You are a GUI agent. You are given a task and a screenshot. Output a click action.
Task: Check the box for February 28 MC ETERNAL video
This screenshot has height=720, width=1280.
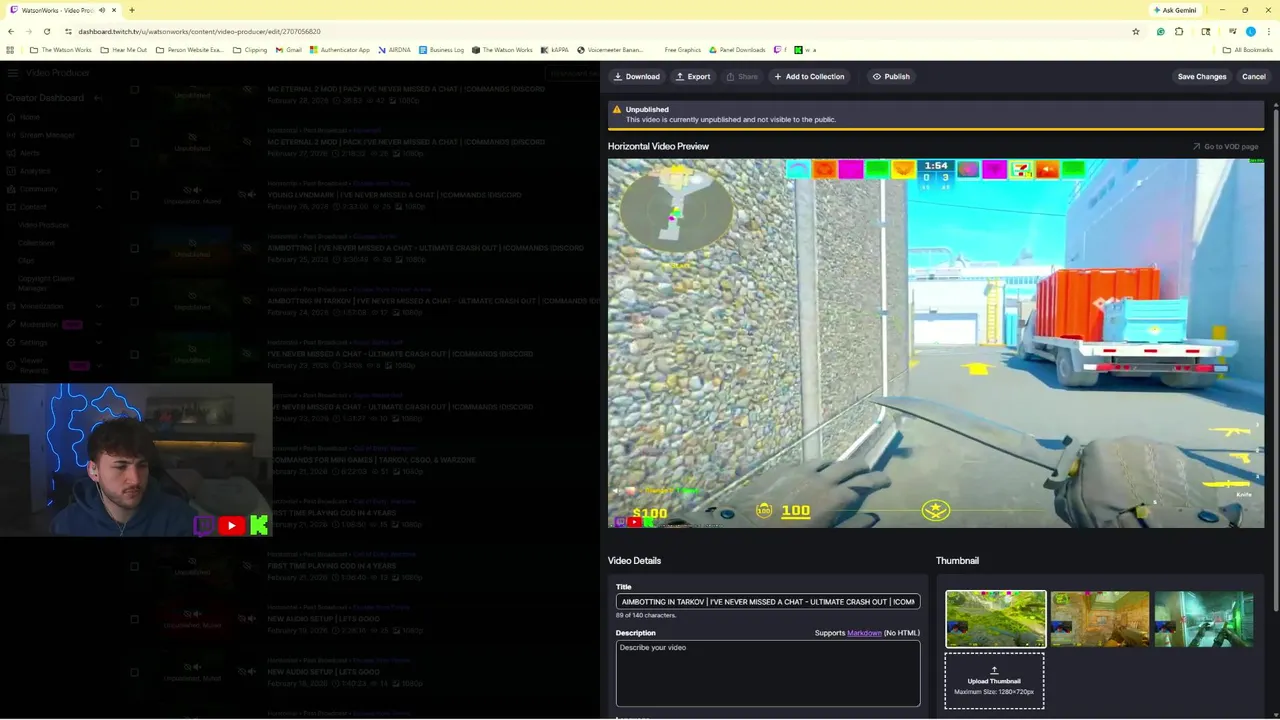pos(134,89)
